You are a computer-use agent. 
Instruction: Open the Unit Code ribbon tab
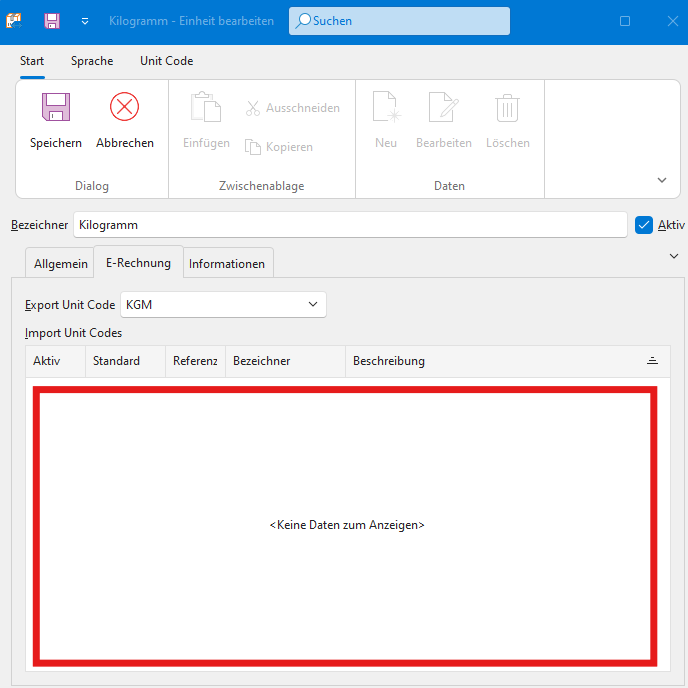tap(166, 61)
